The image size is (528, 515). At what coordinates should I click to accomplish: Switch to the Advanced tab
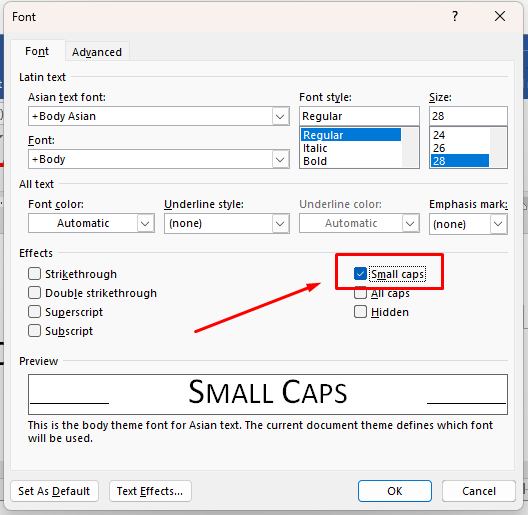pyautogui.click(x=97, y=52)
